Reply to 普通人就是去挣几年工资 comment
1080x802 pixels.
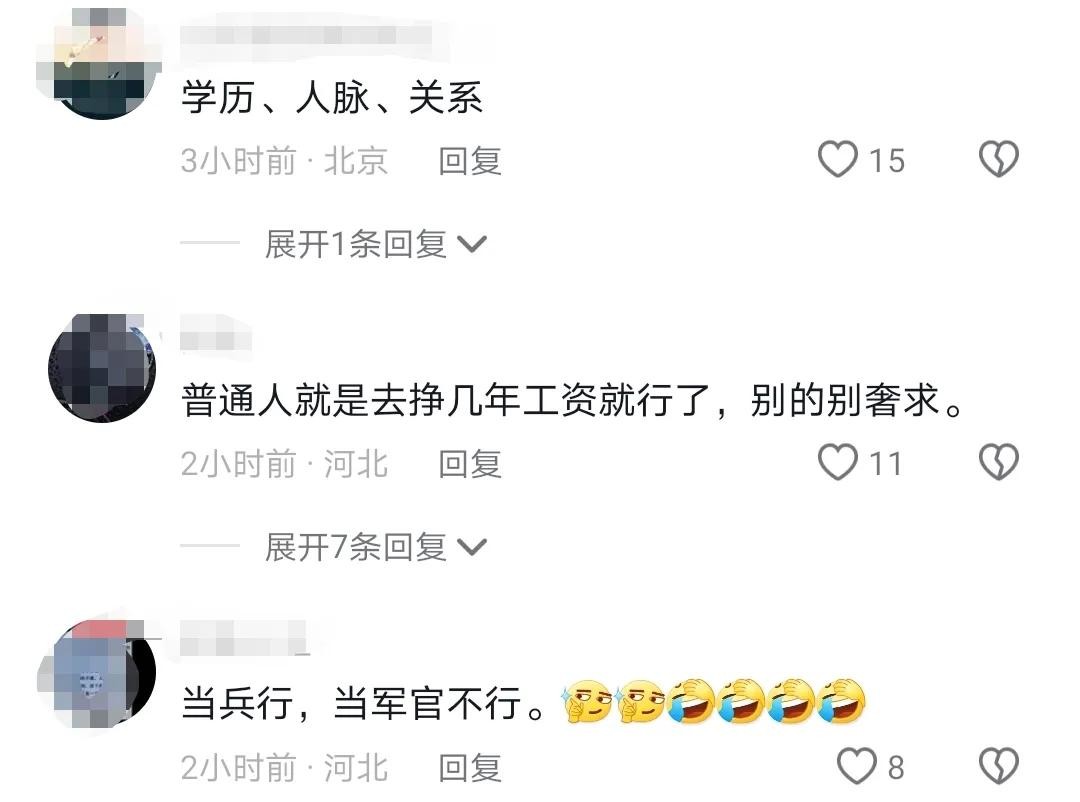click(x=470, y=464)
